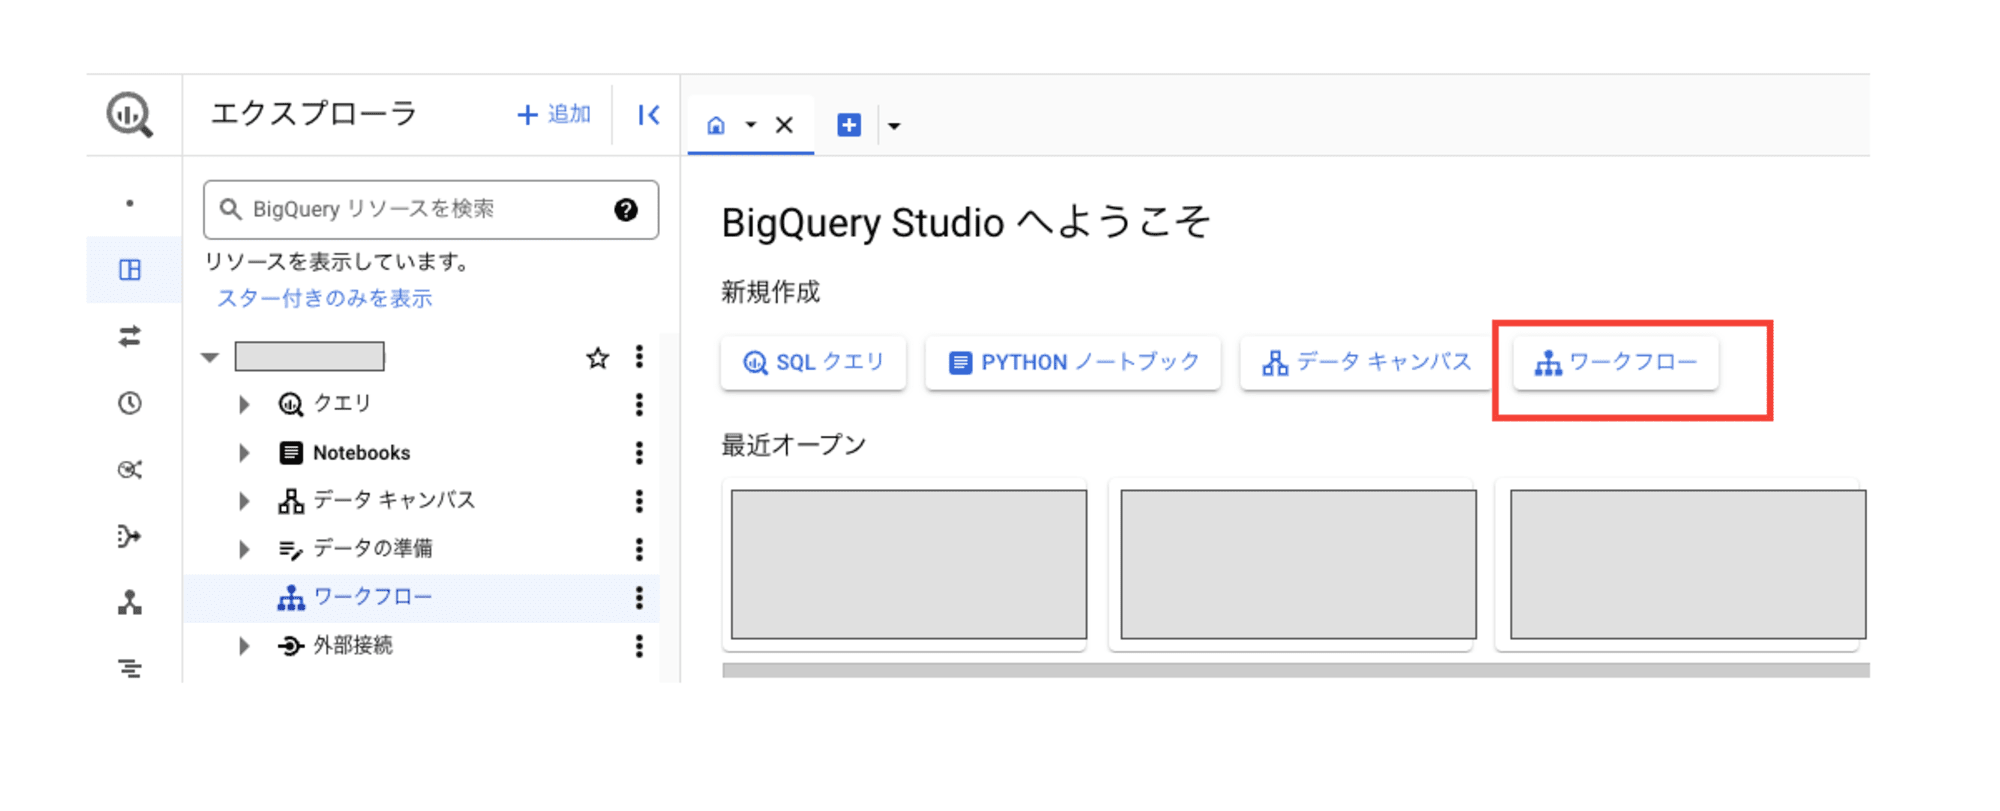The height and width of the screenshot is (811, 2000).
Task: Expand the データの準備 tree node
Action: coord(244,549)
